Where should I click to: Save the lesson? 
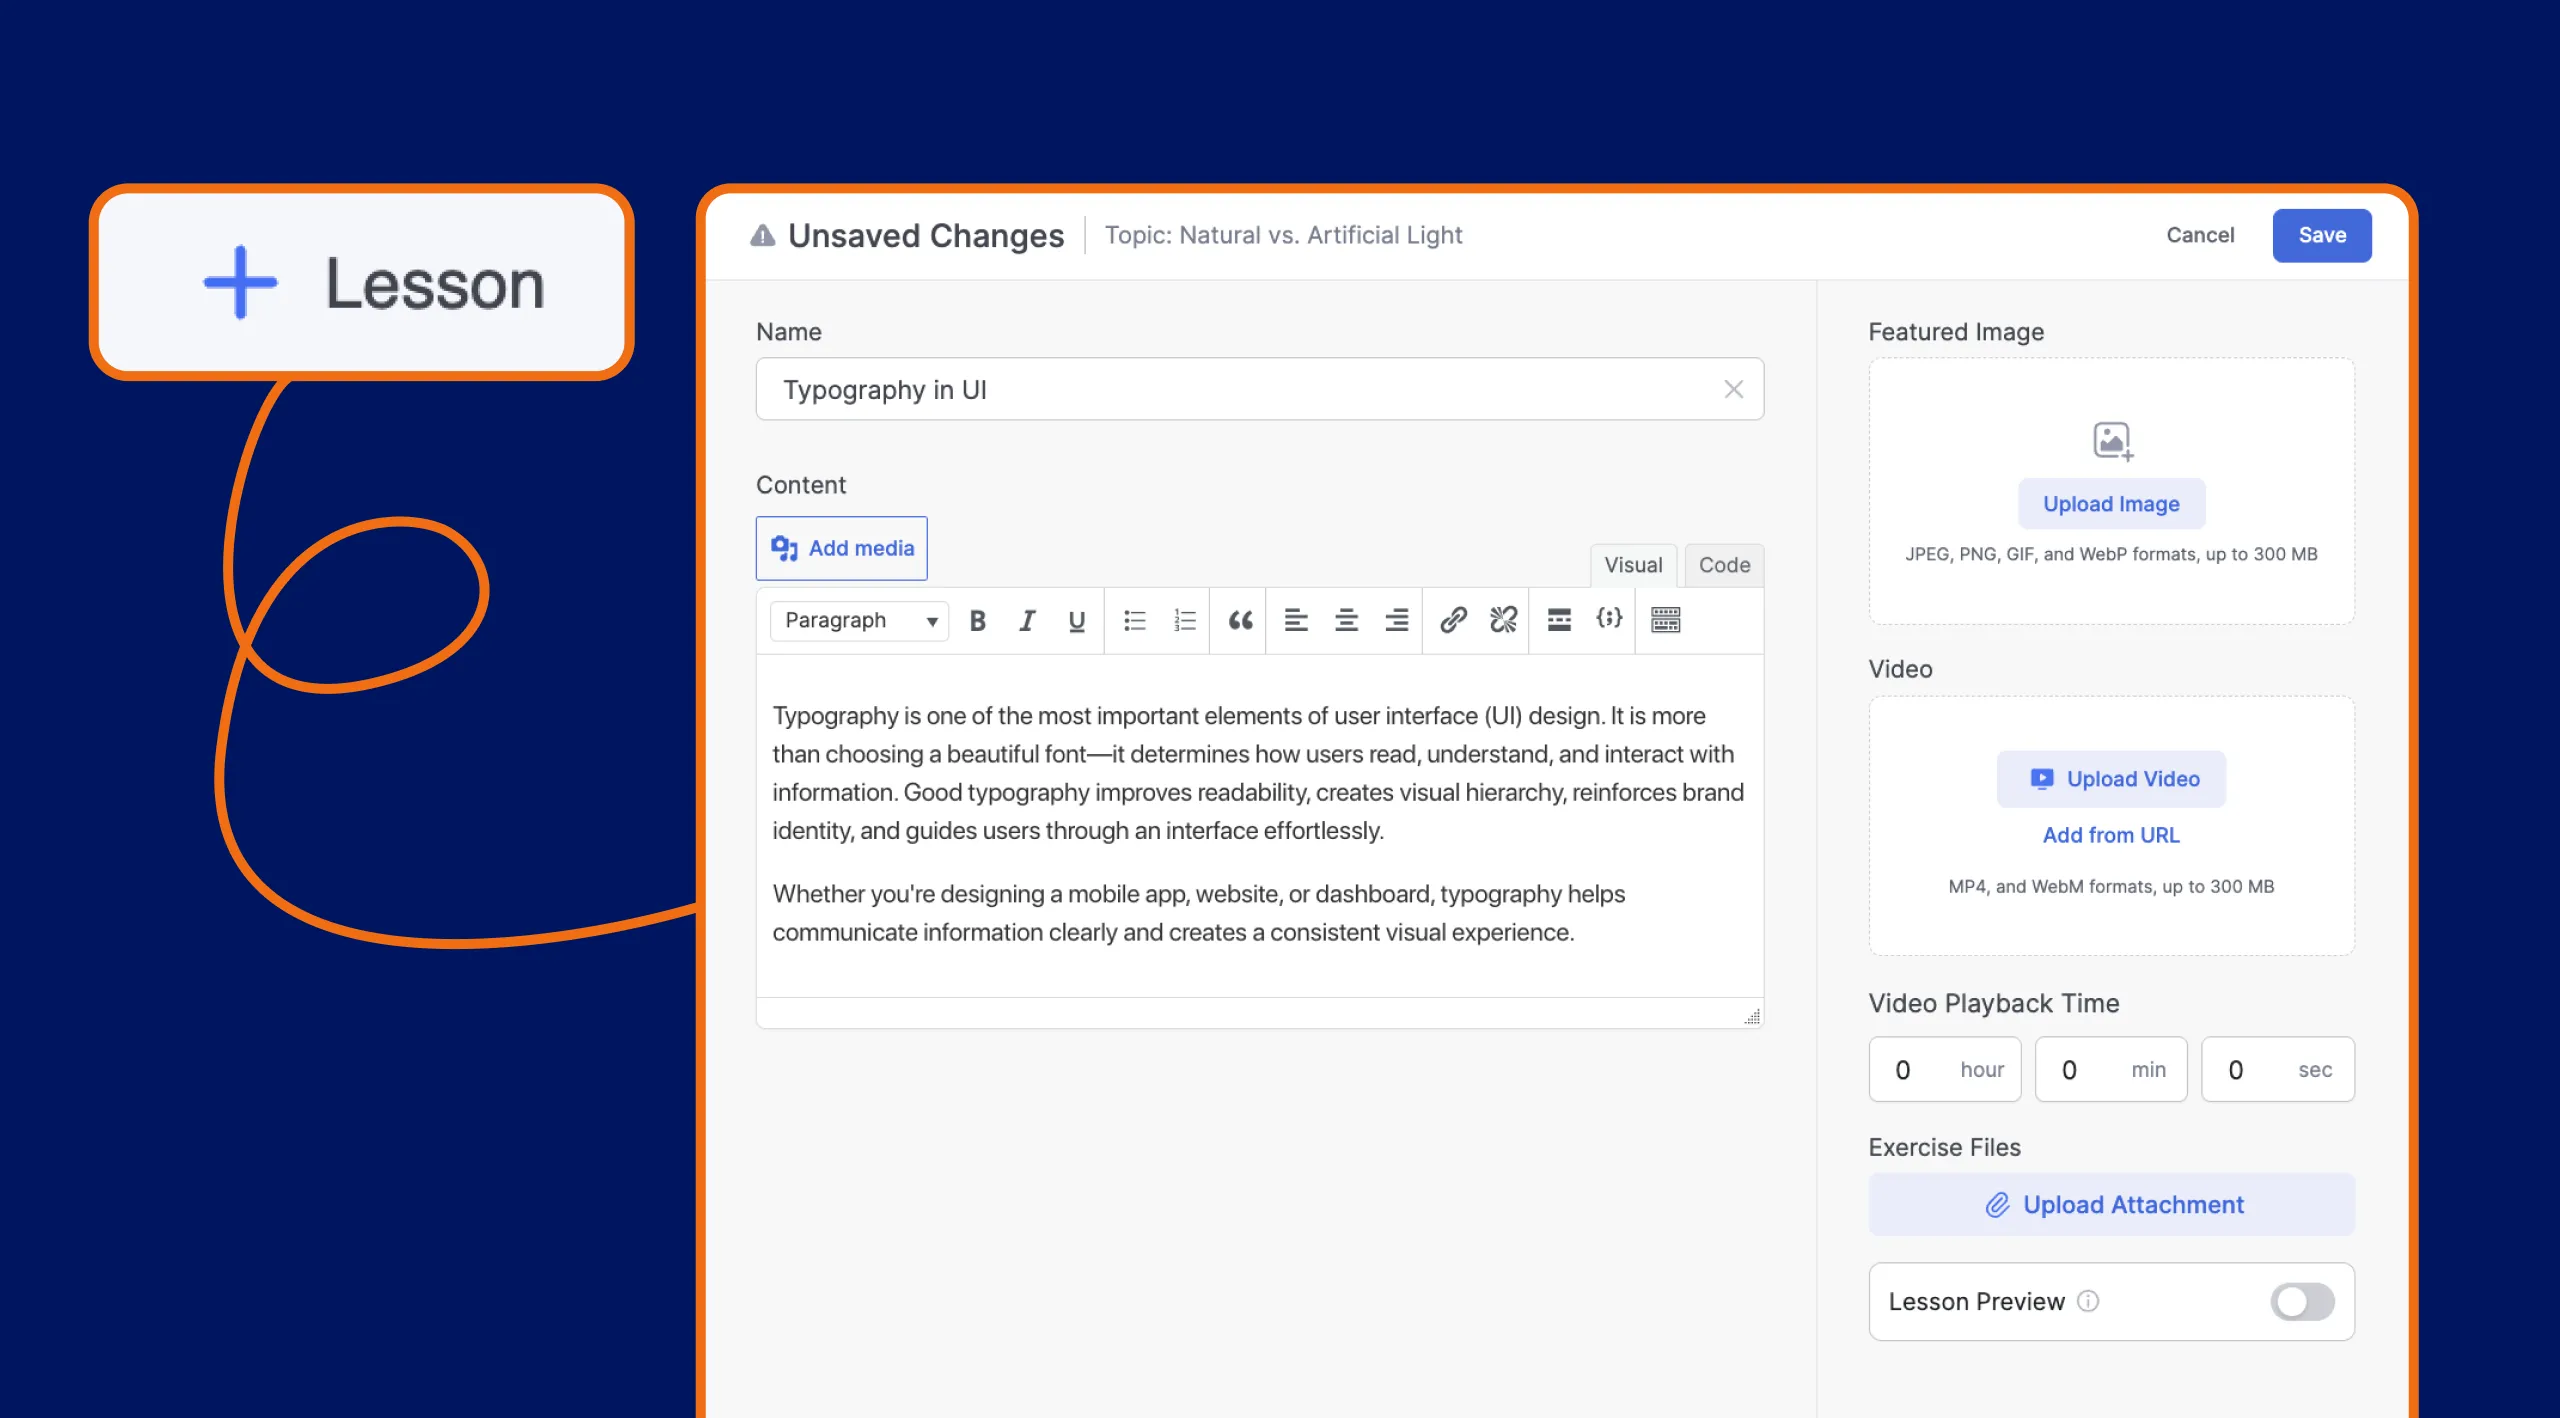[x=2321, y=235]
